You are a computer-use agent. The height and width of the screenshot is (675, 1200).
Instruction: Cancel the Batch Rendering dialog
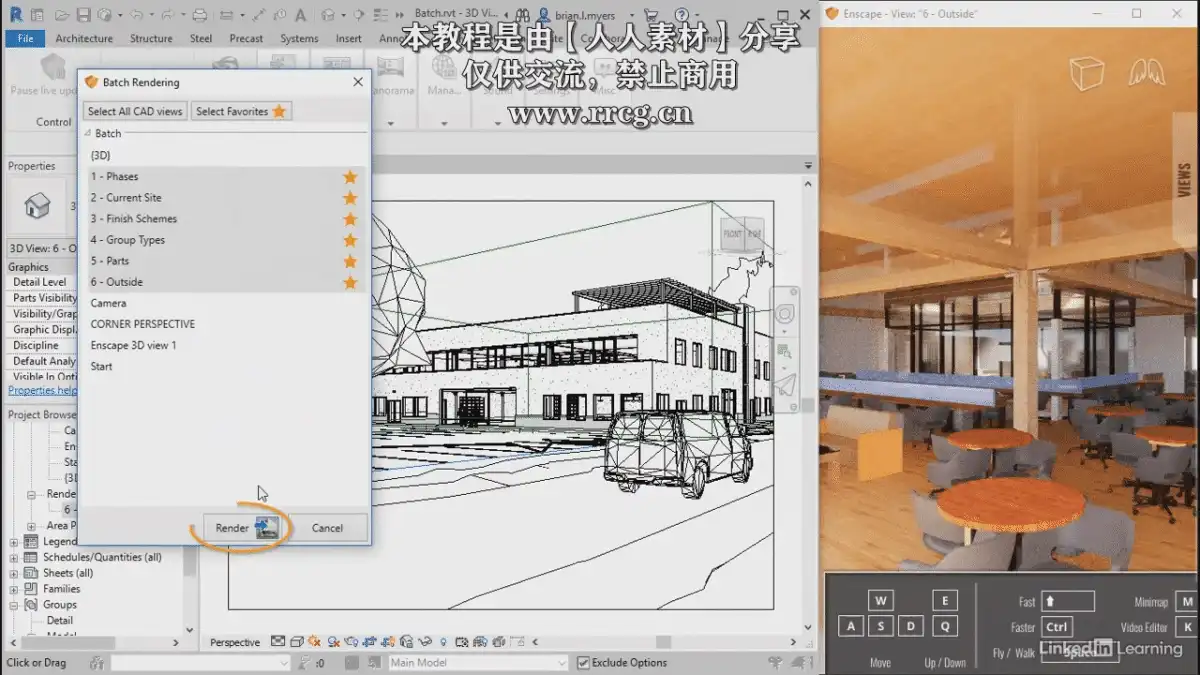327,528
